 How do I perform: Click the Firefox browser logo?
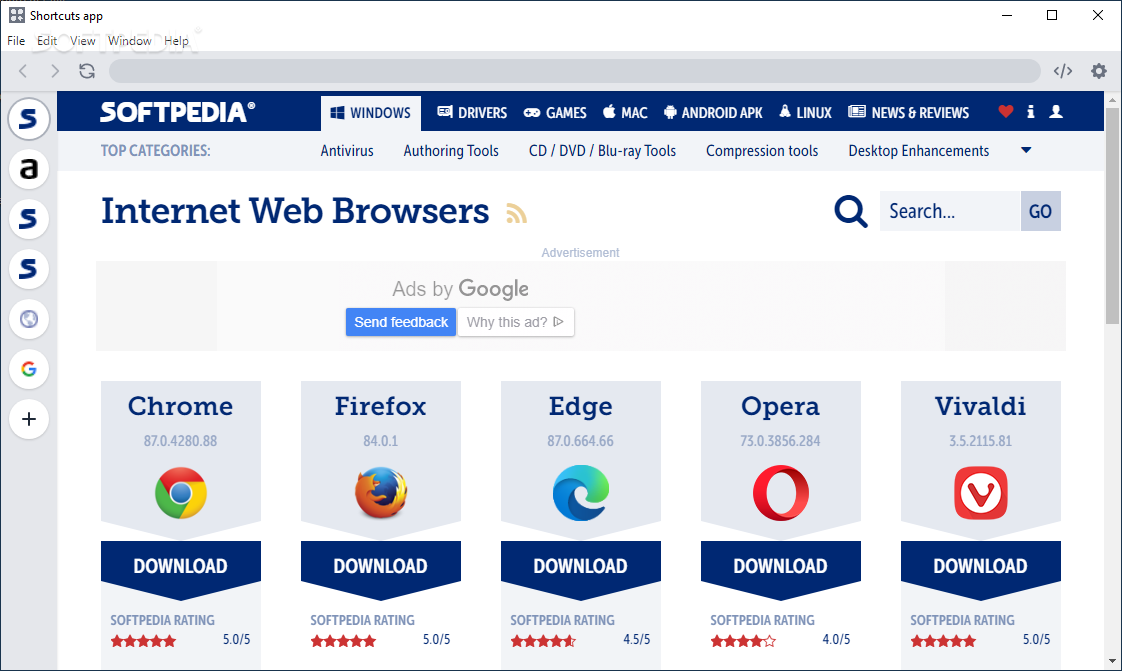[381, 493]
